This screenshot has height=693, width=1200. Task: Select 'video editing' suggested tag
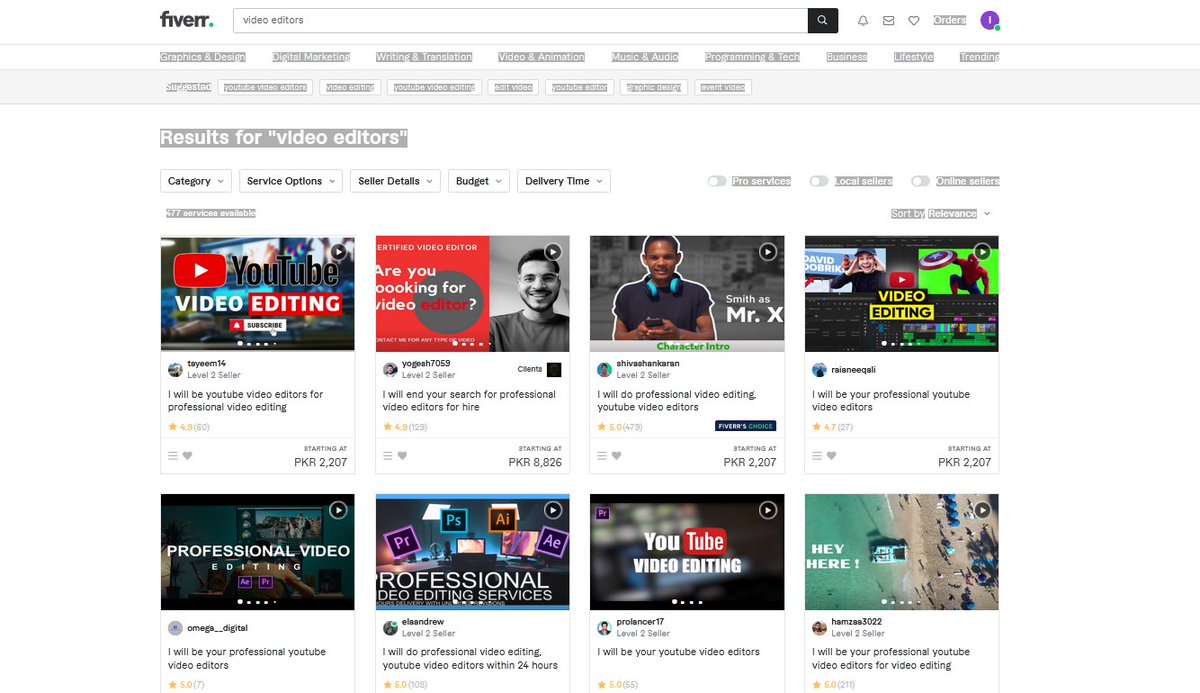350,87
